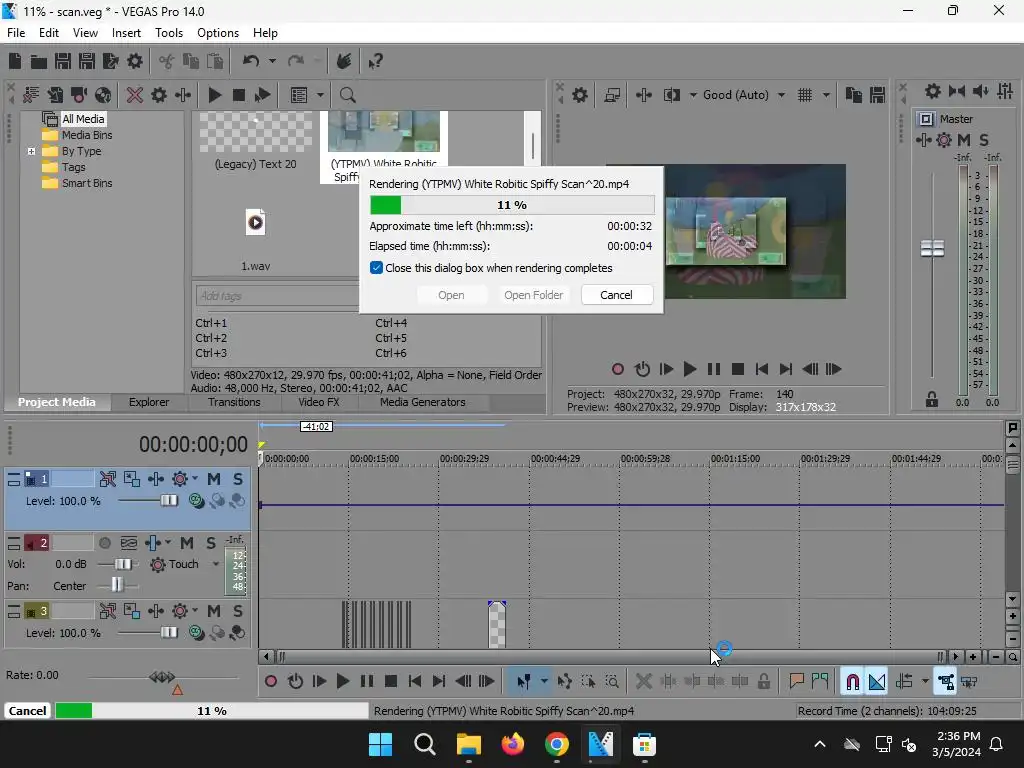Click the New project icon in the main toolbar
1024x768 pixels.
tap(15, 61)
